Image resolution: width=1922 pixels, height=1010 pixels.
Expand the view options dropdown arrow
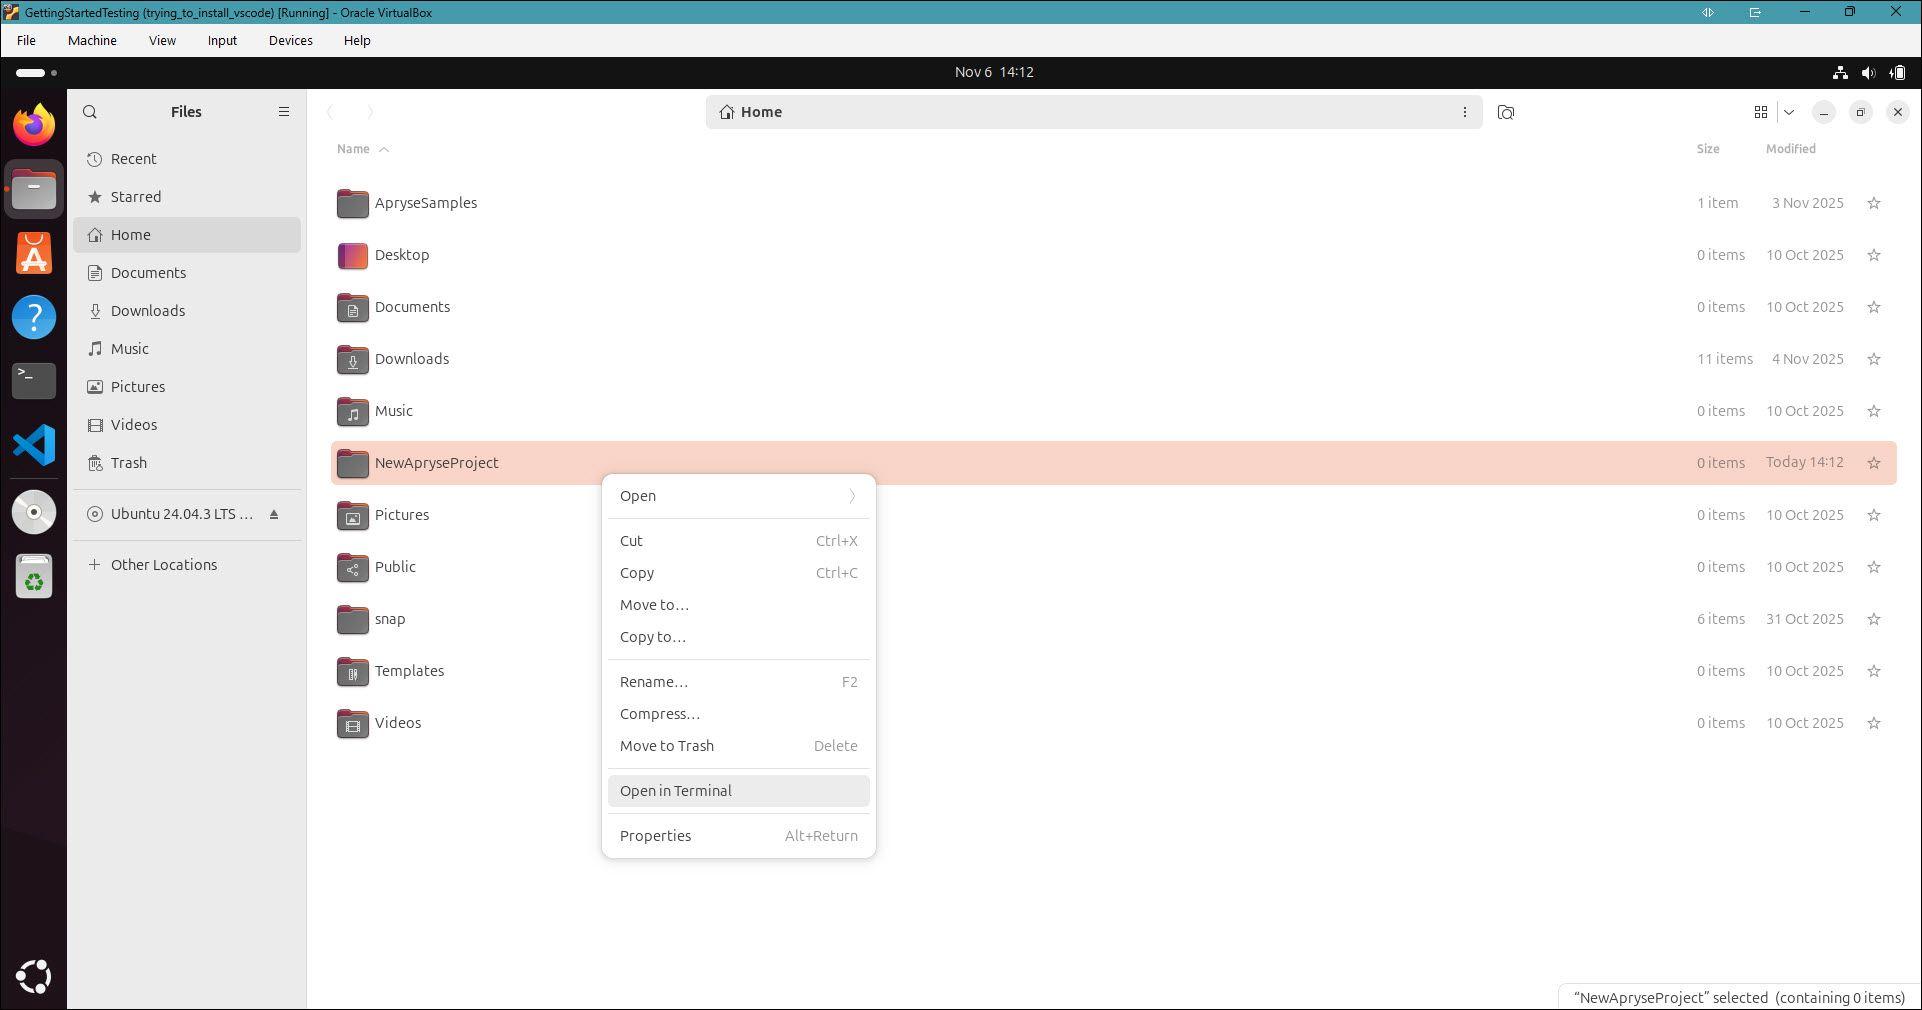click(x=1789, y=112)
